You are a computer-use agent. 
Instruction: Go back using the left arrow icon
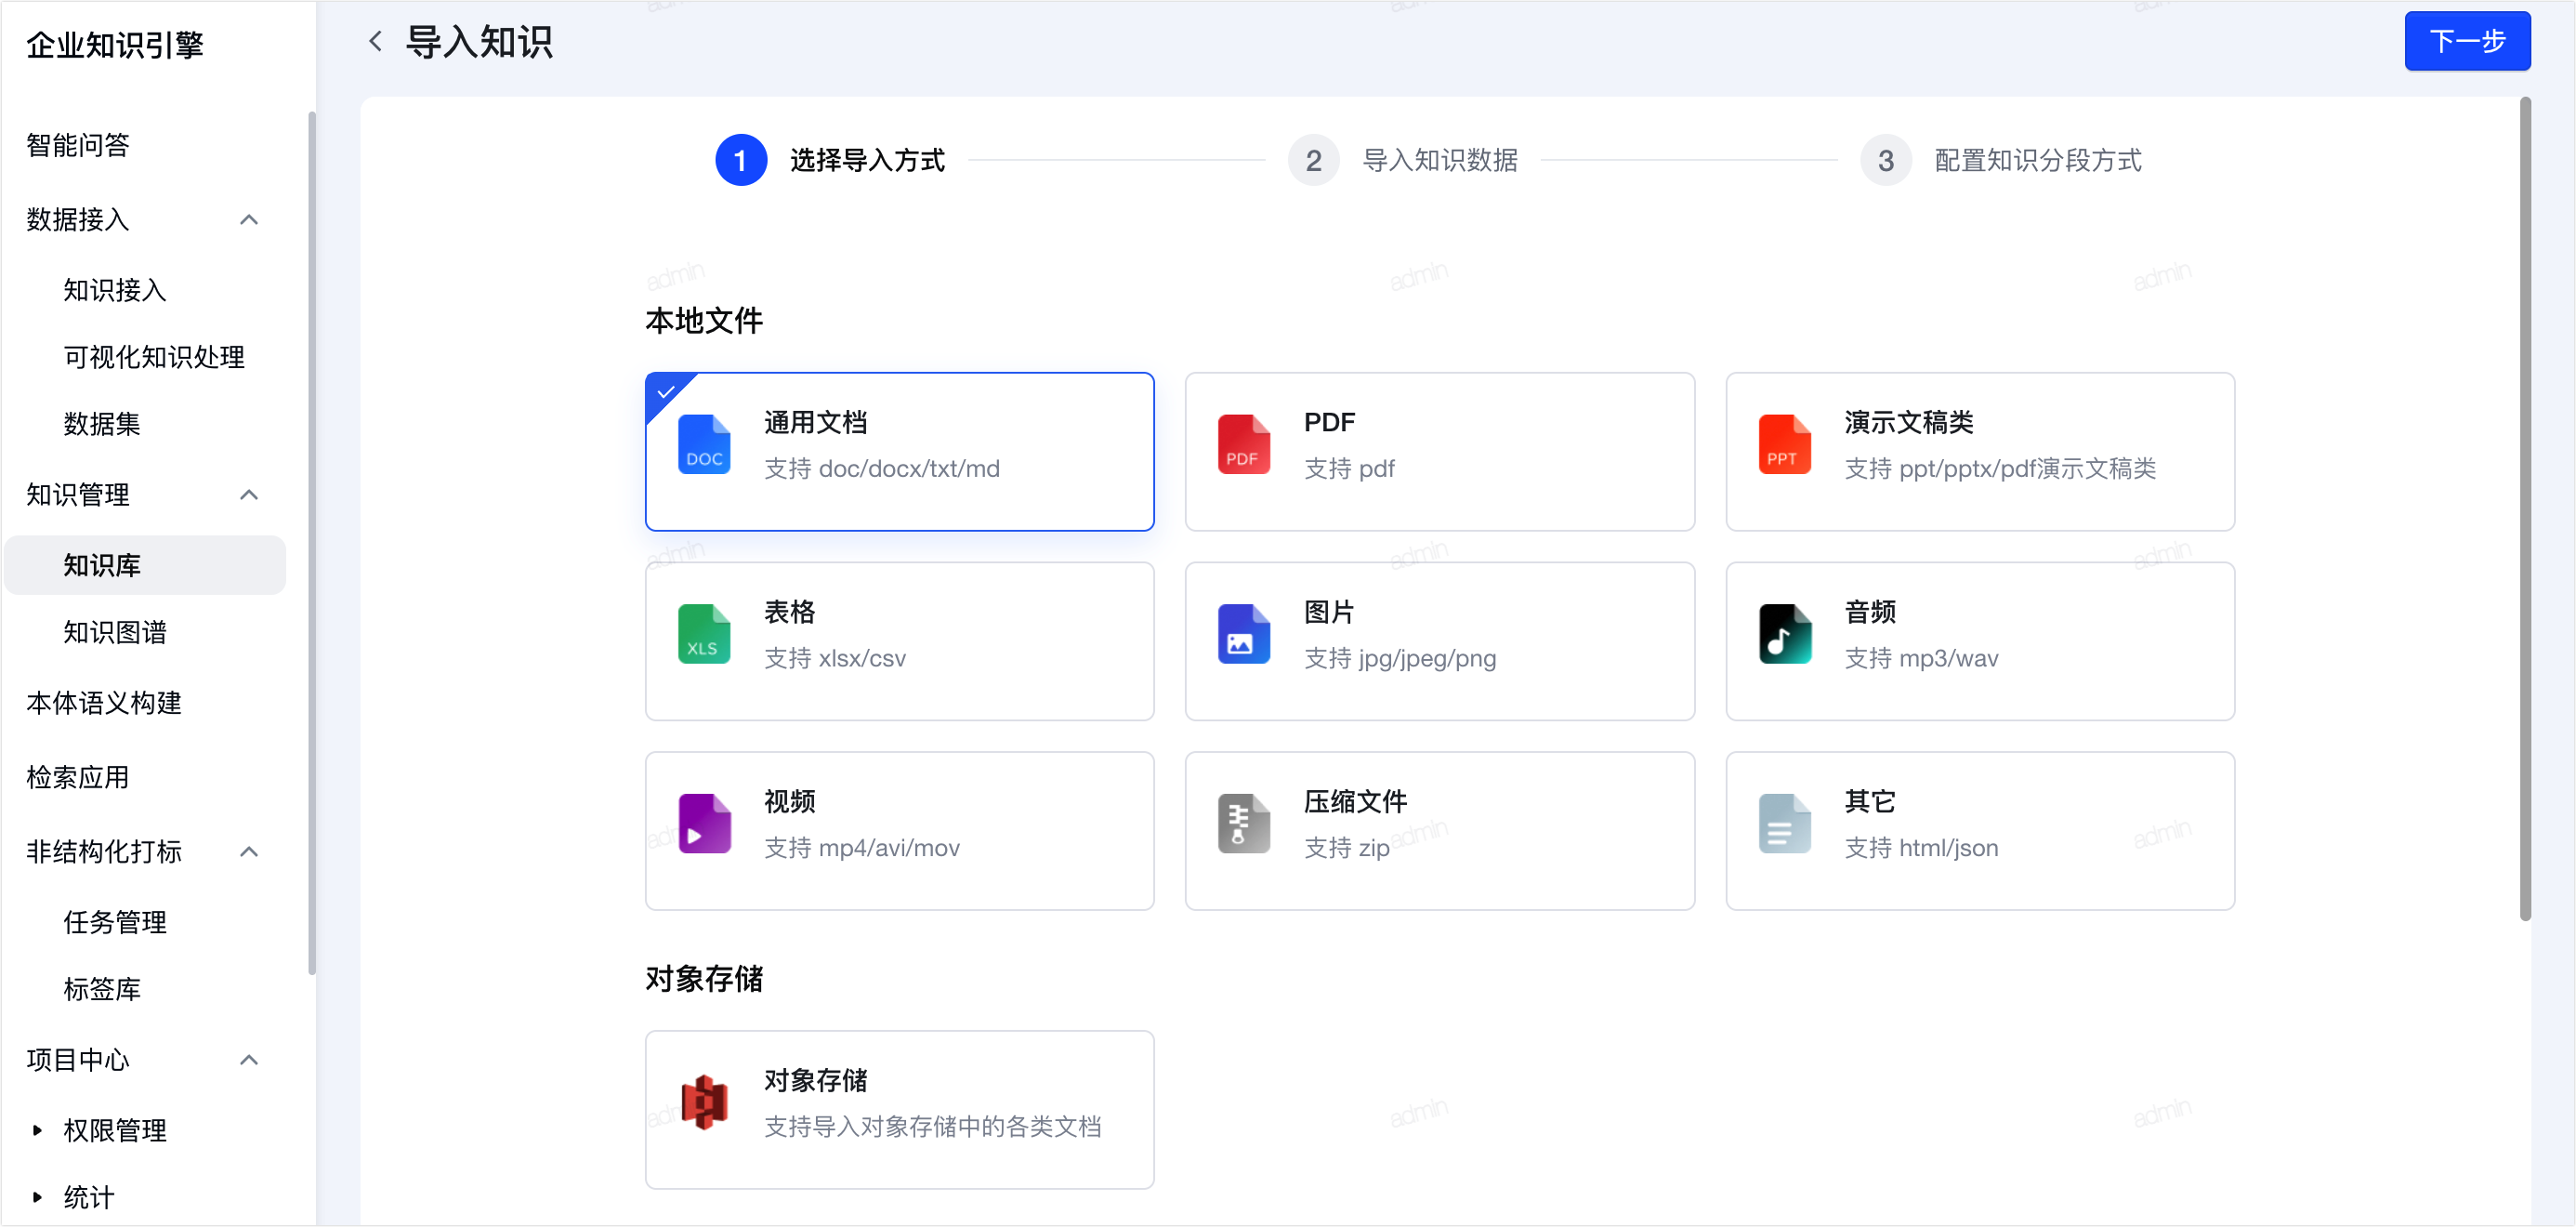click(376, 41)
